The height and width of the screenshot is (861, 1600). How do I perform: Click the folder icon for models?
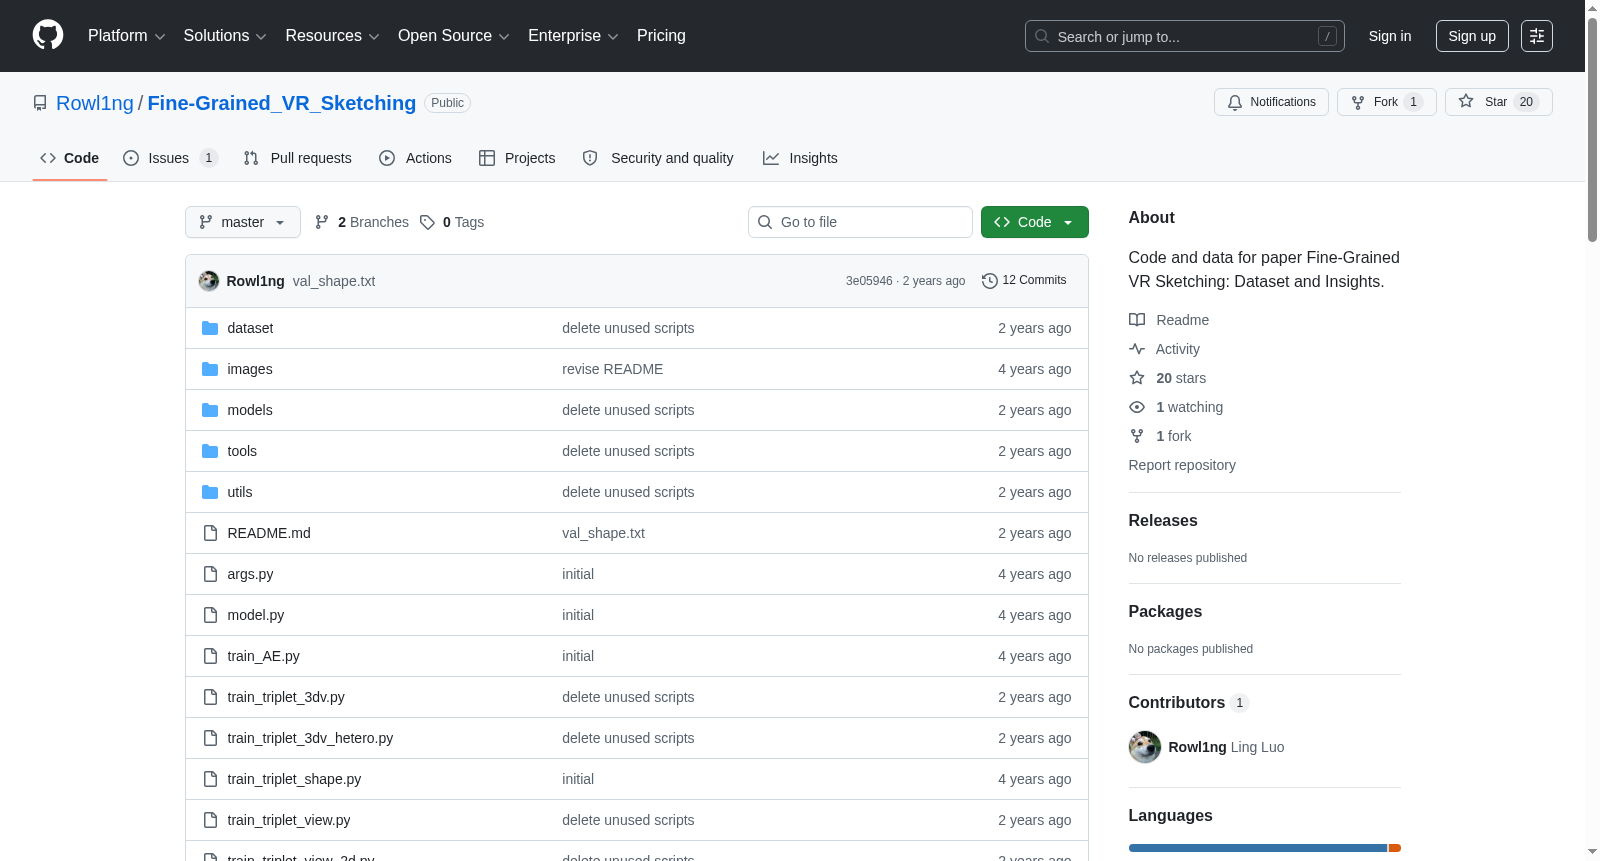tap(210, 410)
